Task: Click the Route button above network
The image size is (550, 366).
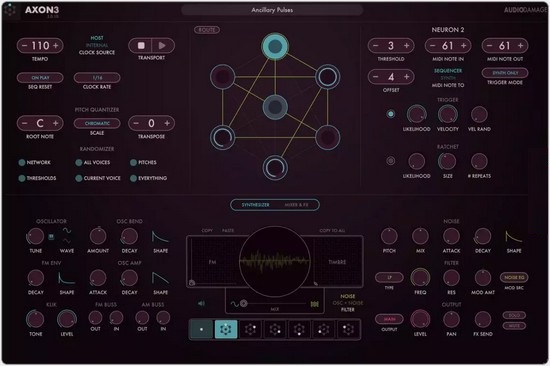Action: 207,30
